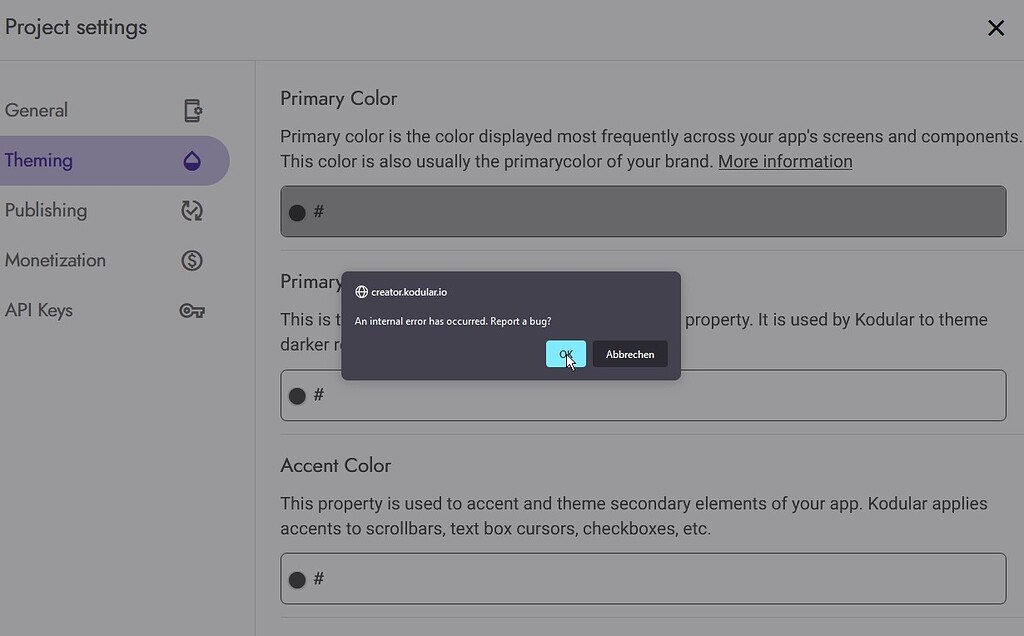This screenshot has width=1024, height=636.
Task: Click the Accent Color hex input field
Action: [x=643, y=579]
